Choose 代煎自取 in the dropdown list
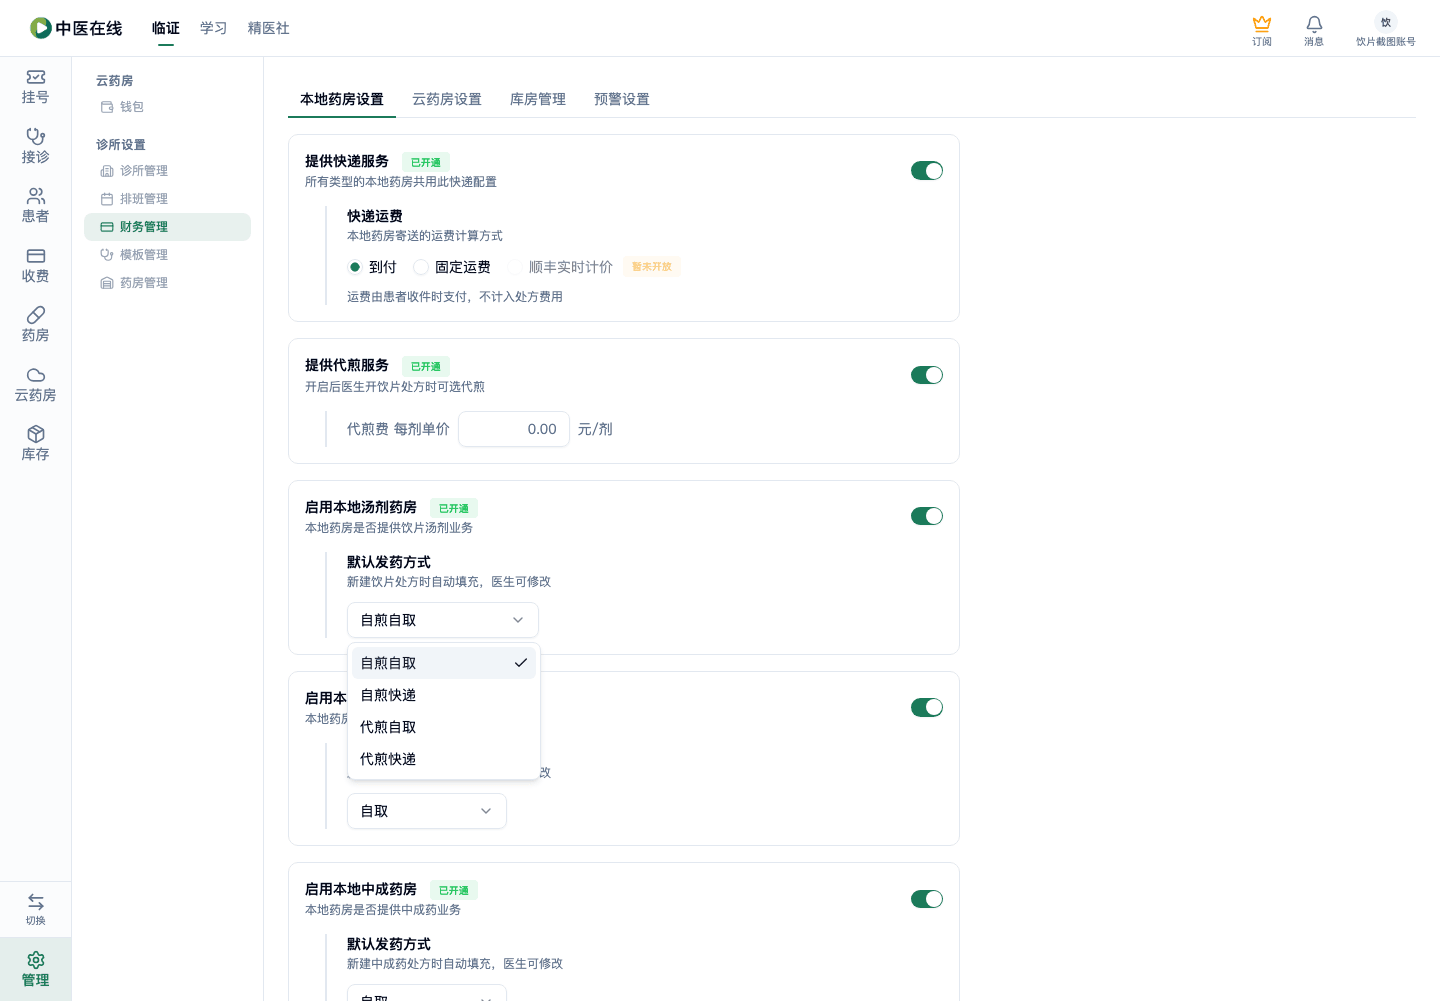This screenshot has width=1440, height=1001. tap(444, 727)
